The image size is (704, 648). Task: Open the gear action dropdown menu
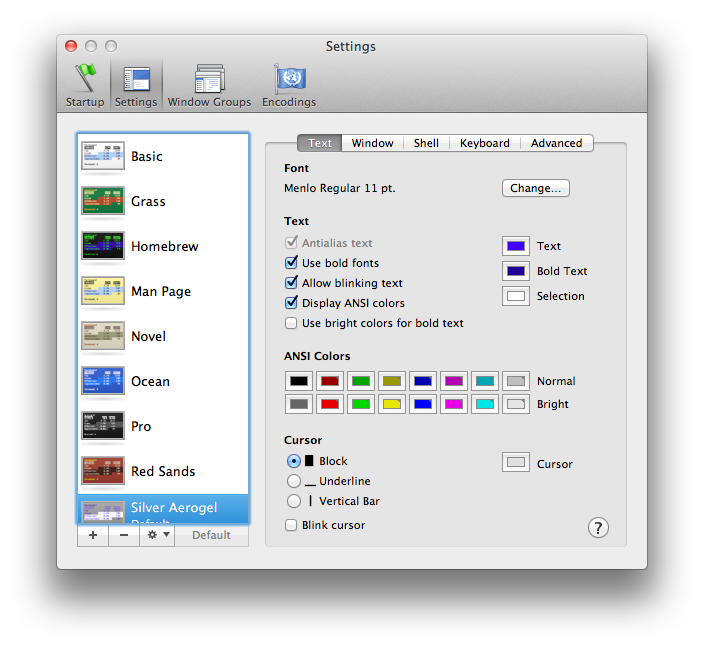(x=158, y=535)
